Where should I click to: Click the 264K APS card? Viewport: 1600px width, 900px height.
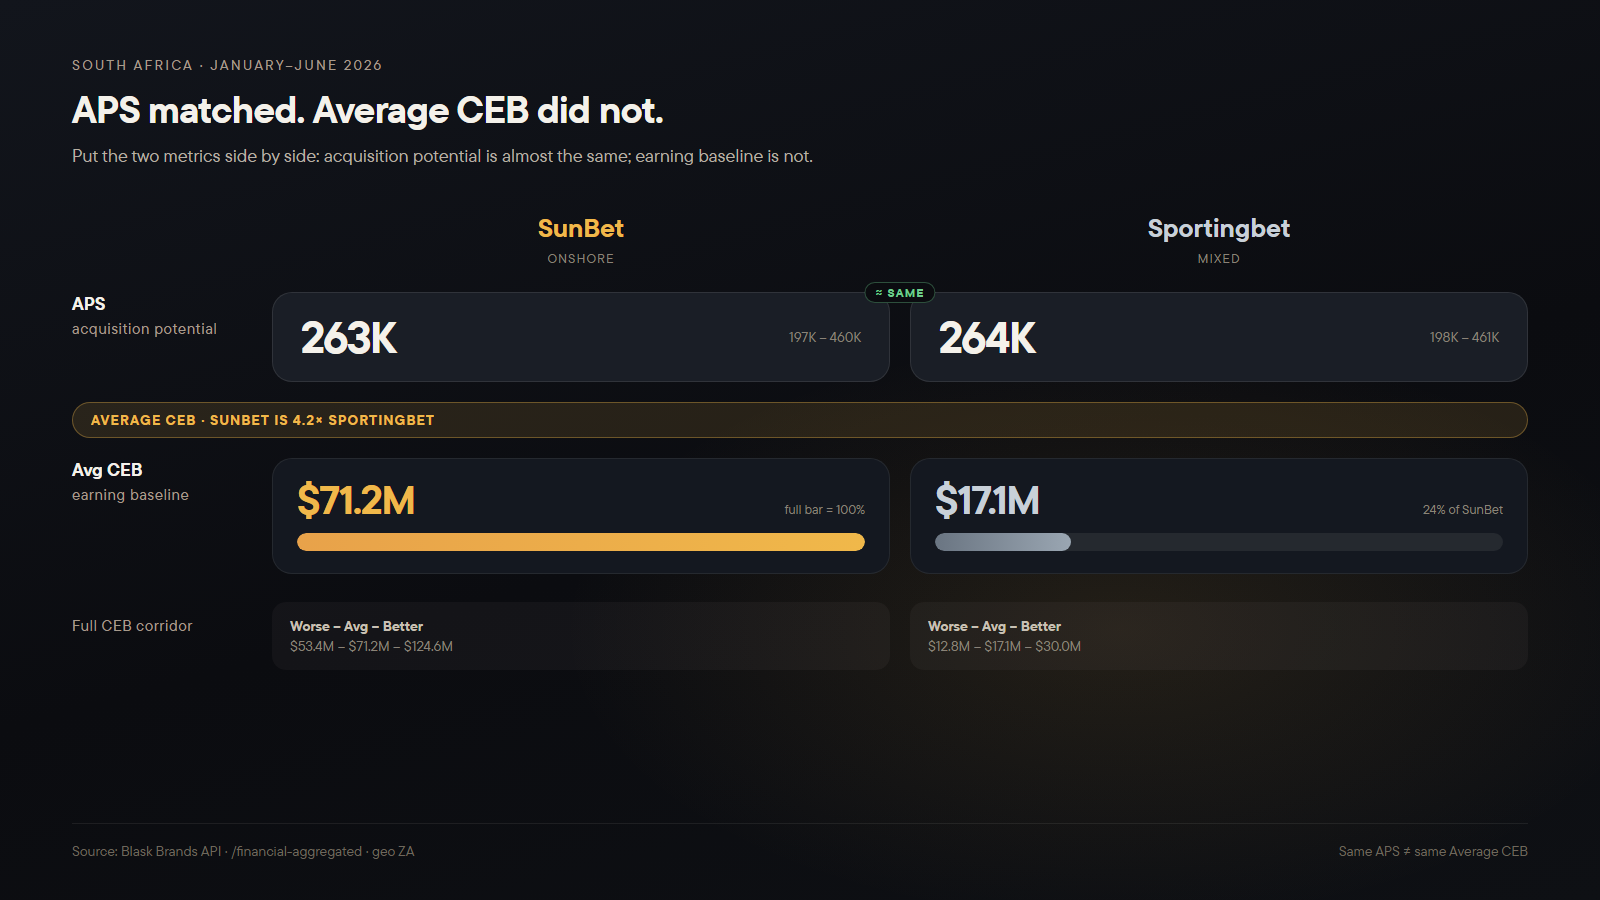1219,337
